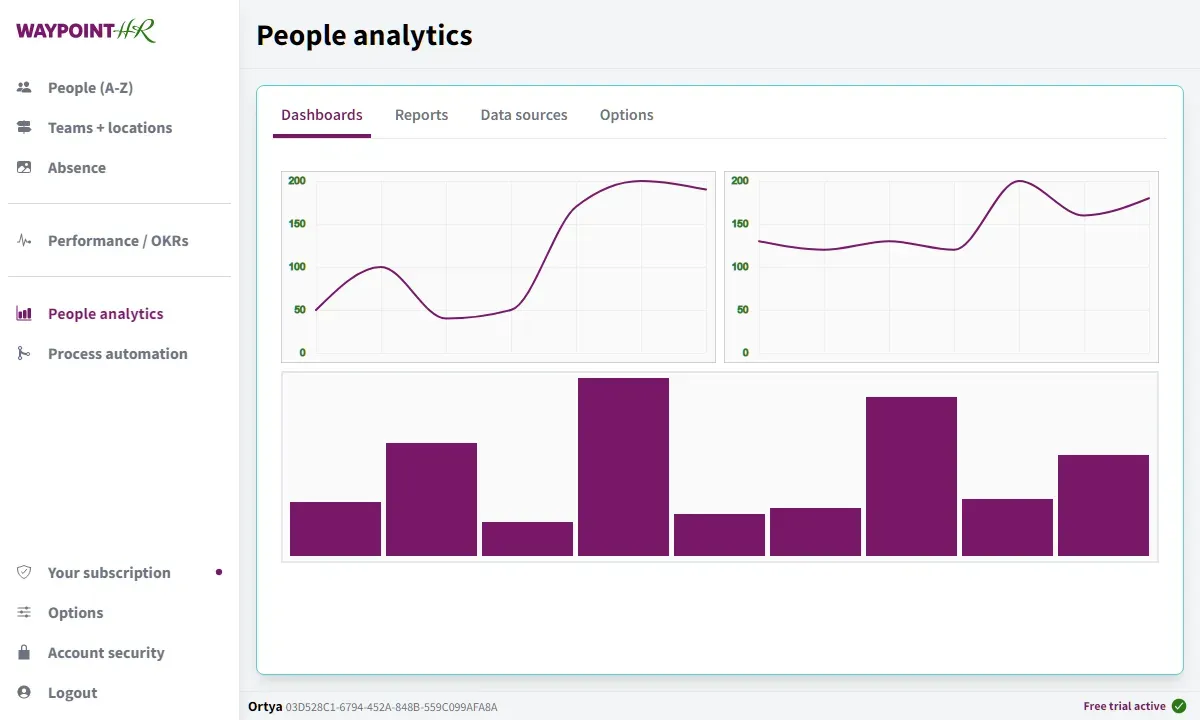Screen dimensions: 1200x720
Task: Select the People analytics chart icon
Action: point(23,313)
